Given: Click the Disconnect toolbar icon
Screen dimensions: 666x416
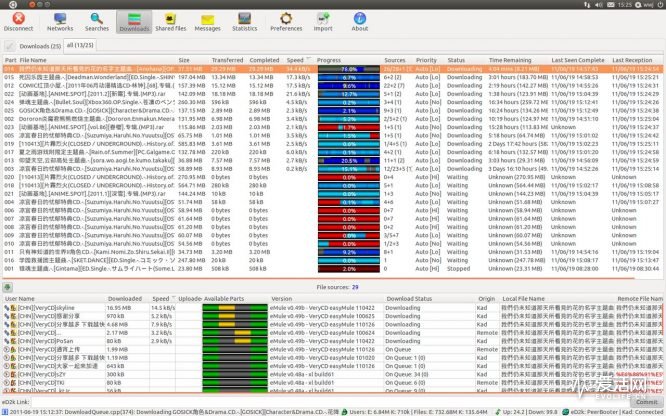Looking at the screenshot, I should click(18, 22).
